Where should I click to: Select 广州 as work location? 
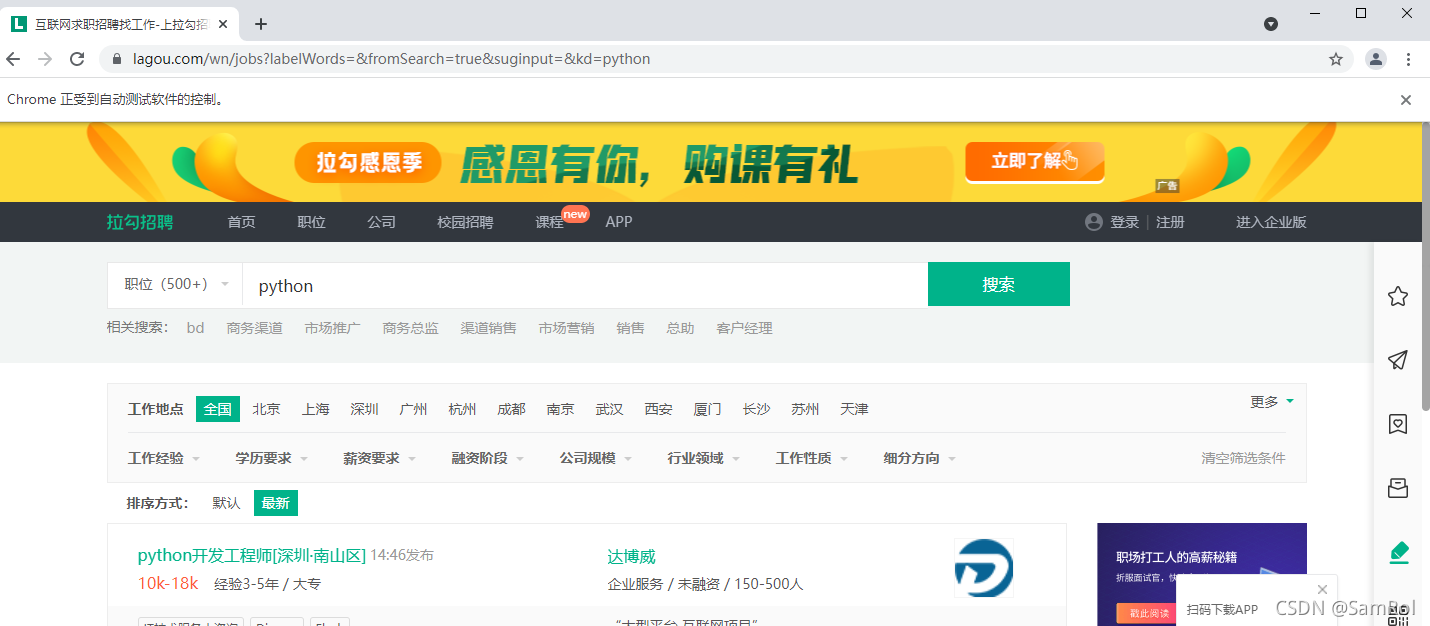[414, 409]
